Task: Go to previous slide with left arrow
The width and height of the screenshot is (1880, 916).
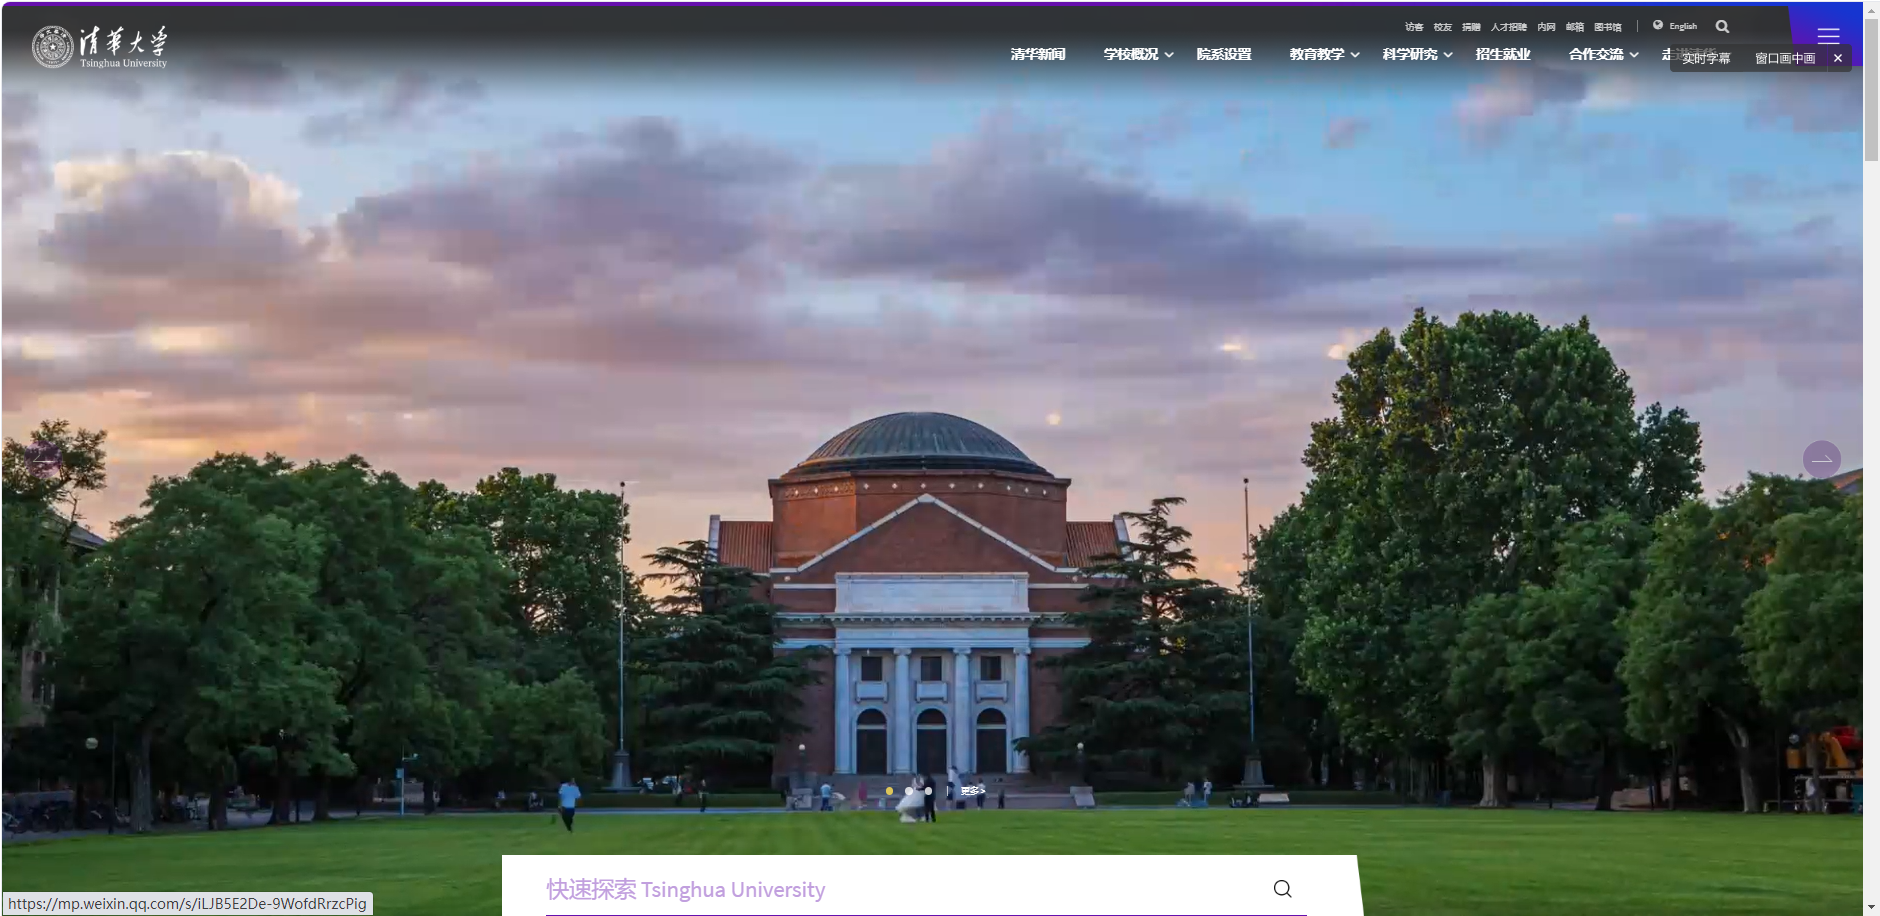Action: coord(42,458)
